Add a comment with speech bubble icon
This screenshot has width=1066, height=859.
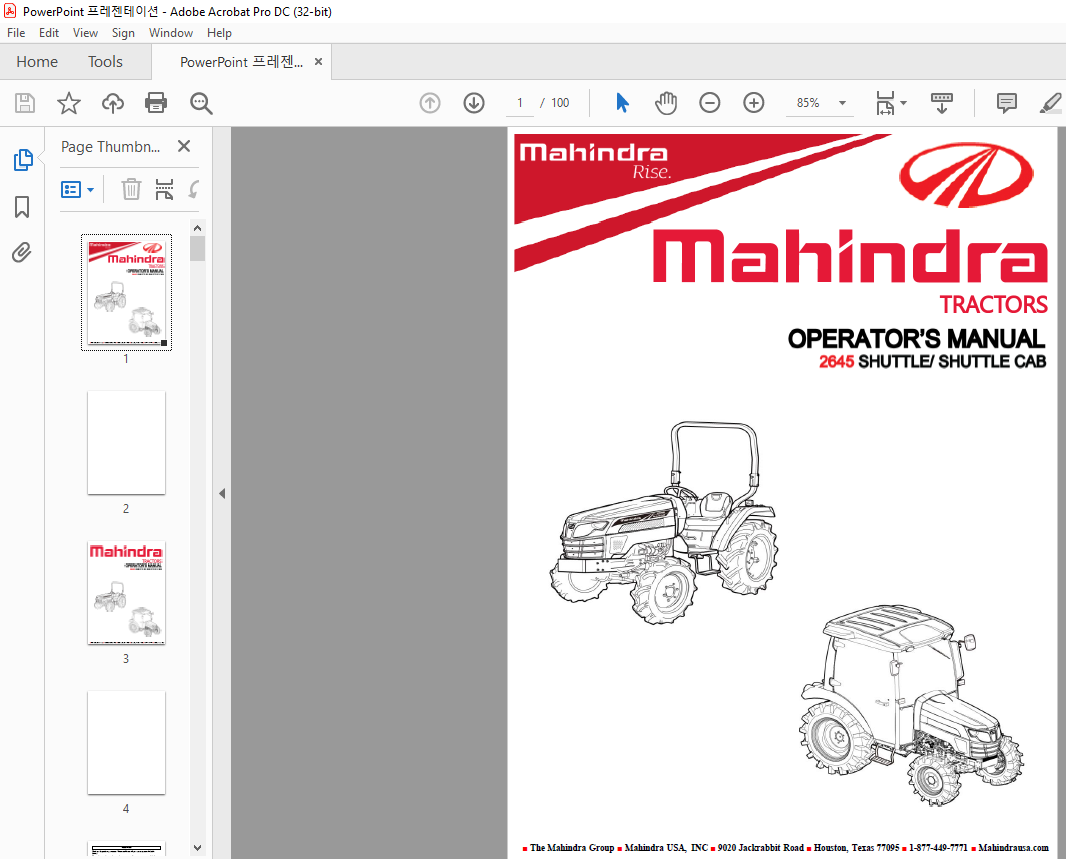1007,103
